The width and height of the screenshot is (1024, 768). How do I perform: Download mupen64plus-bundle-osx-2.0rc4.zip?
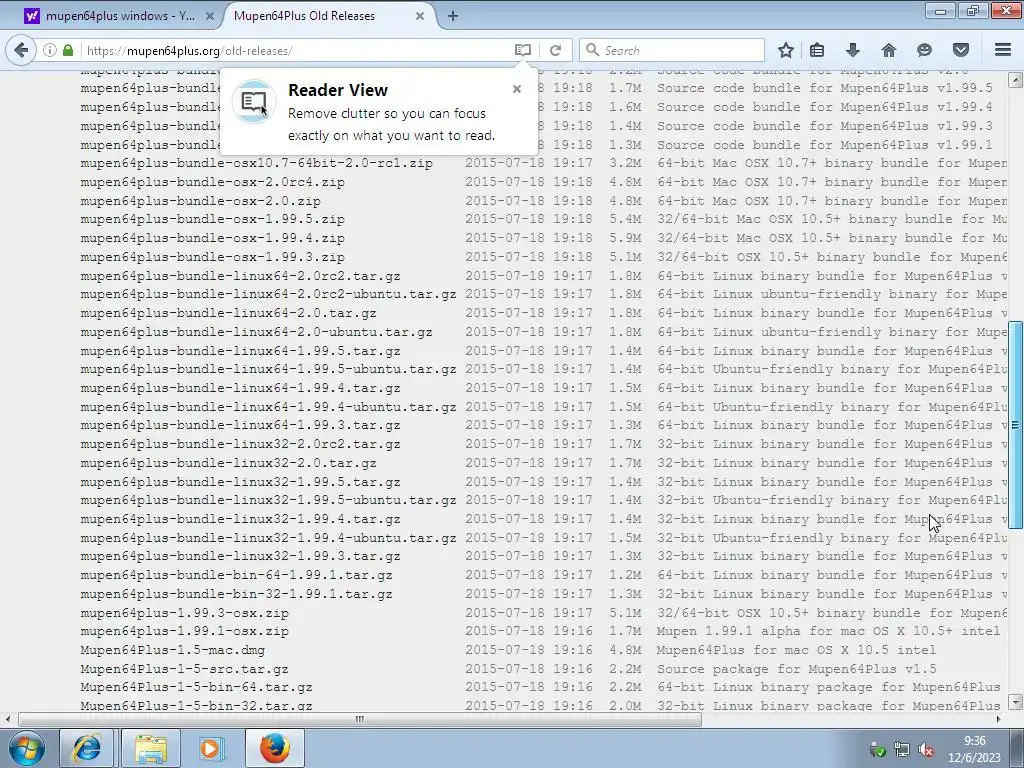(212, 182)
